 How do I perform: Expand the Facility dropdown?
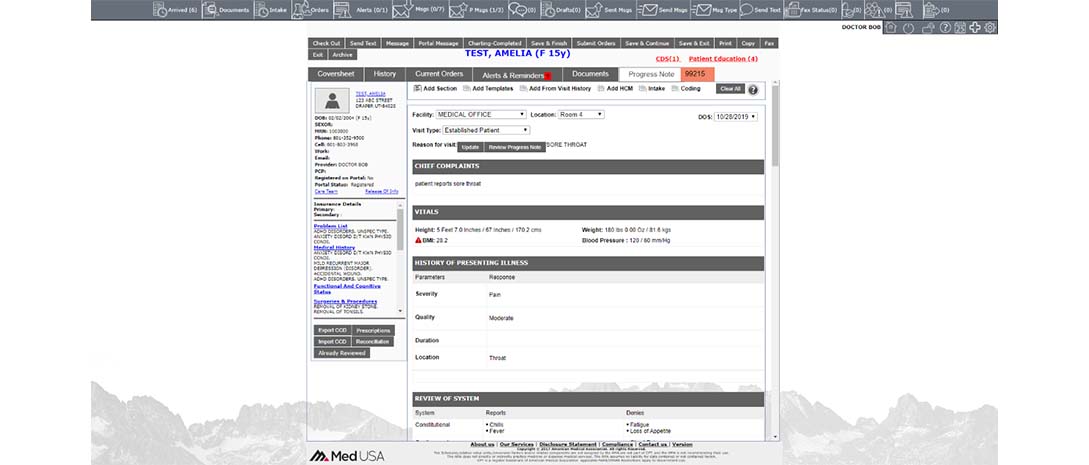[x=481, y=115]
